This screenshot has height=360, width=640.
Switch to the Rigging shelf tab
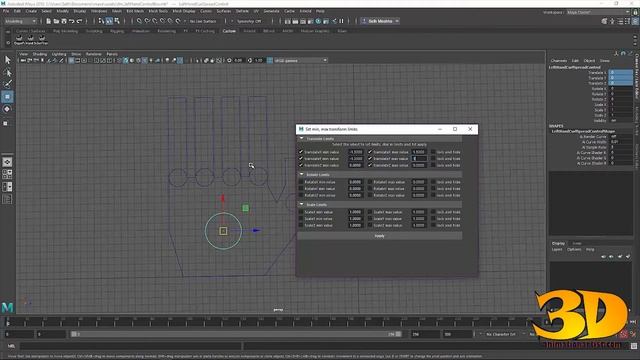tap(116, 31)
